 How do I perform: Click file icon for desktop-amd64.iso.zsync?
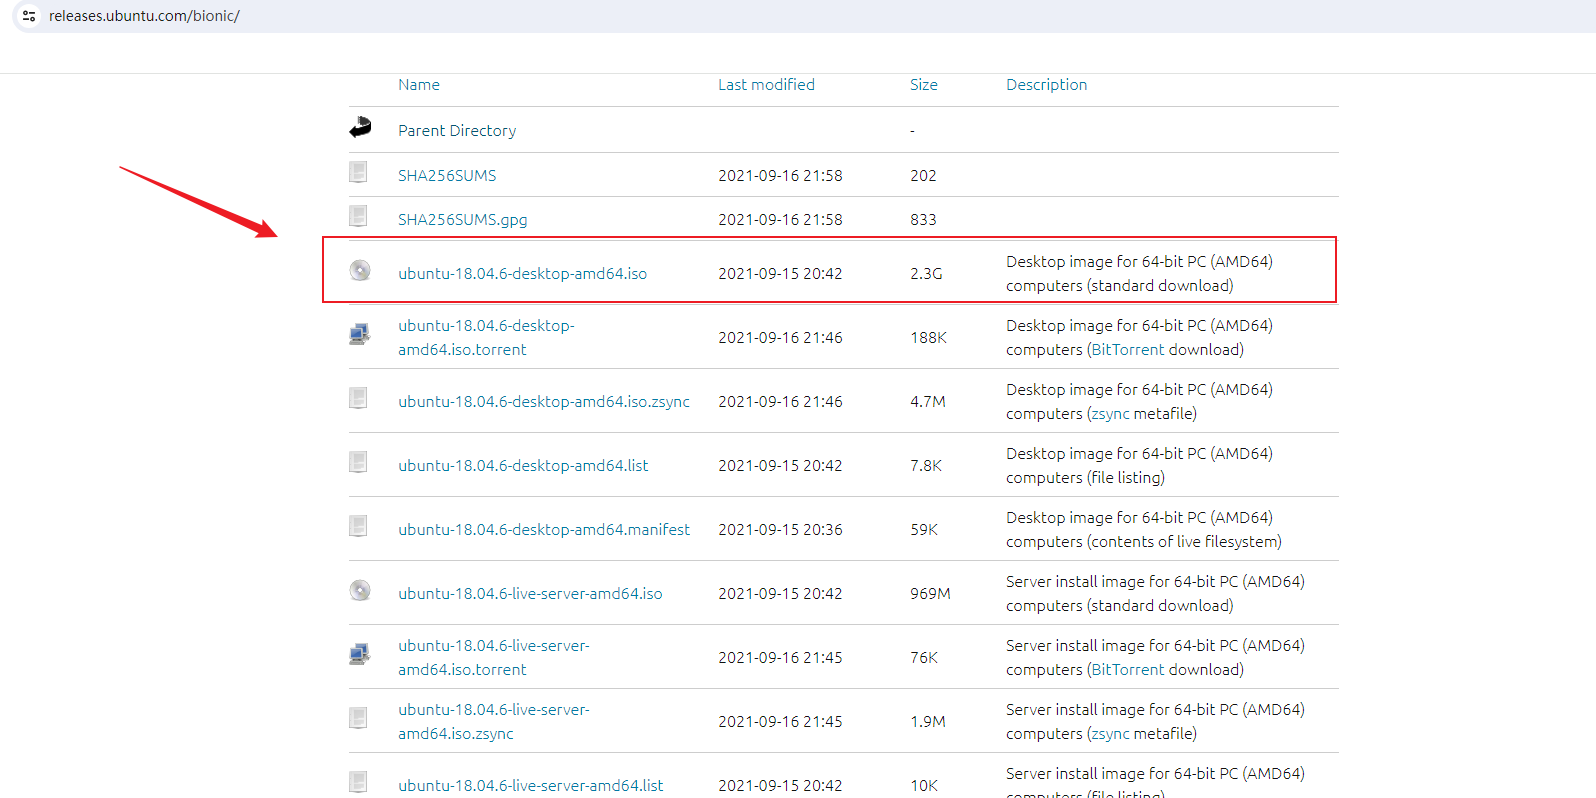(358, 398)
